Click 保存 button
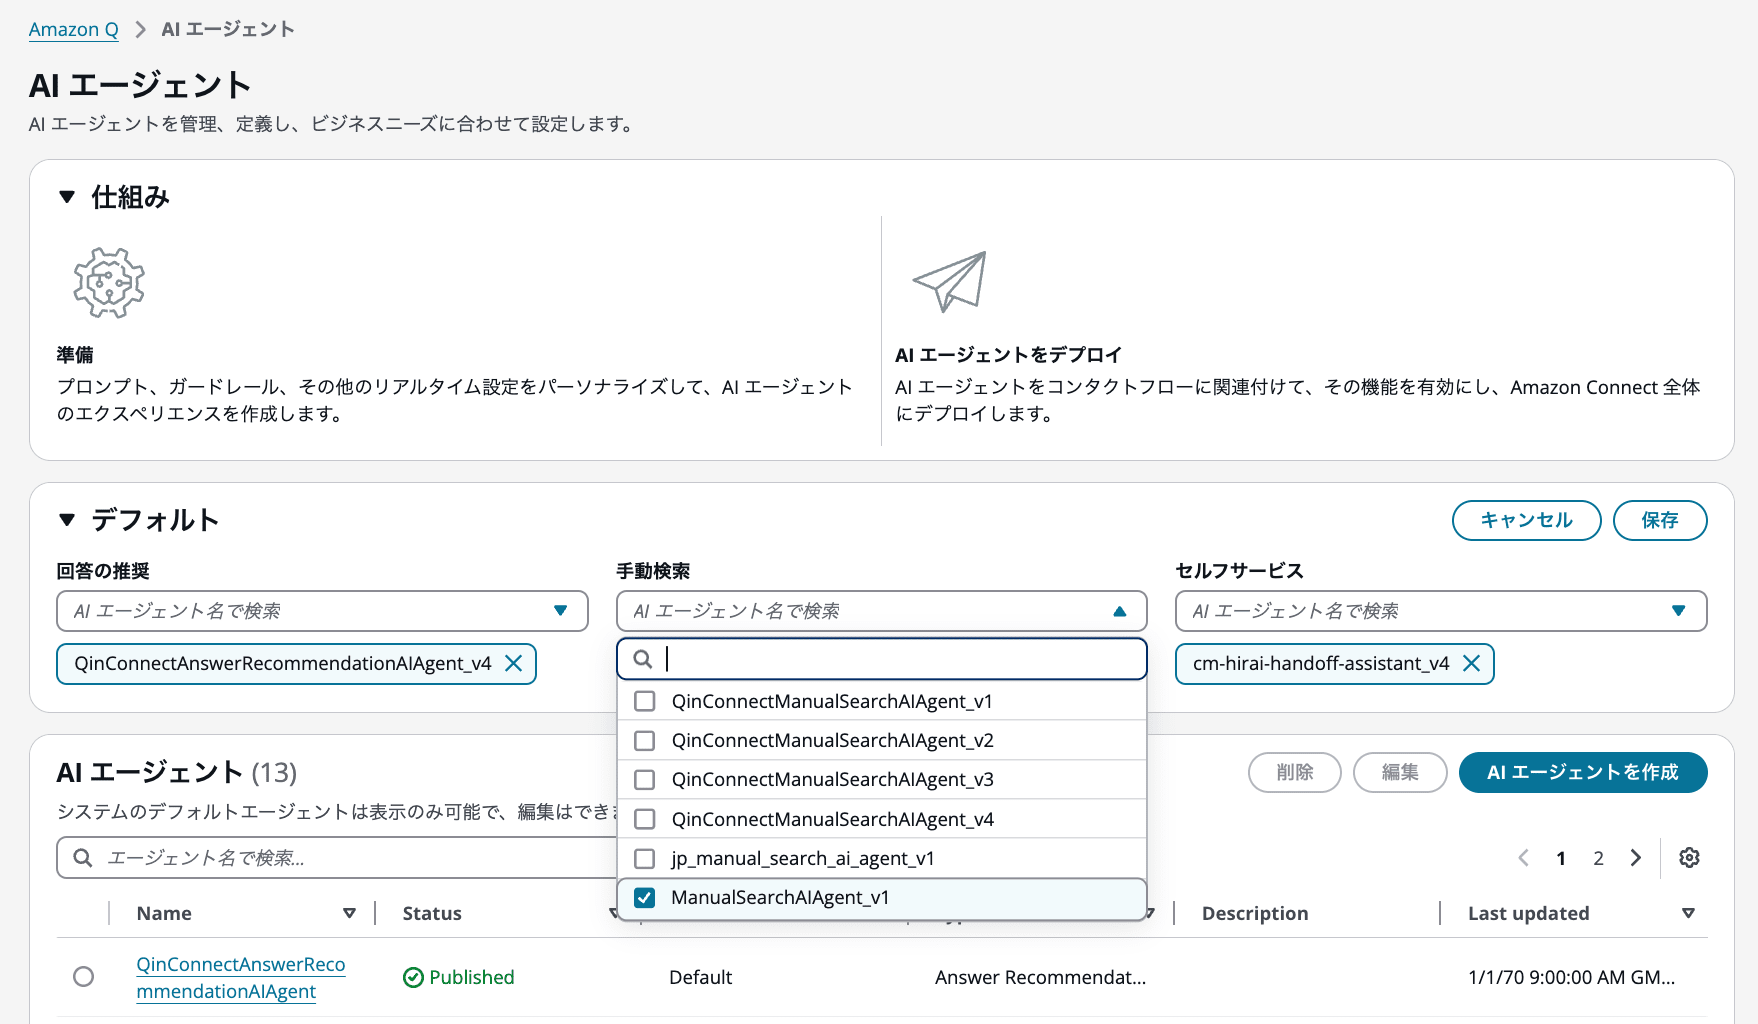 point(1660,520)
